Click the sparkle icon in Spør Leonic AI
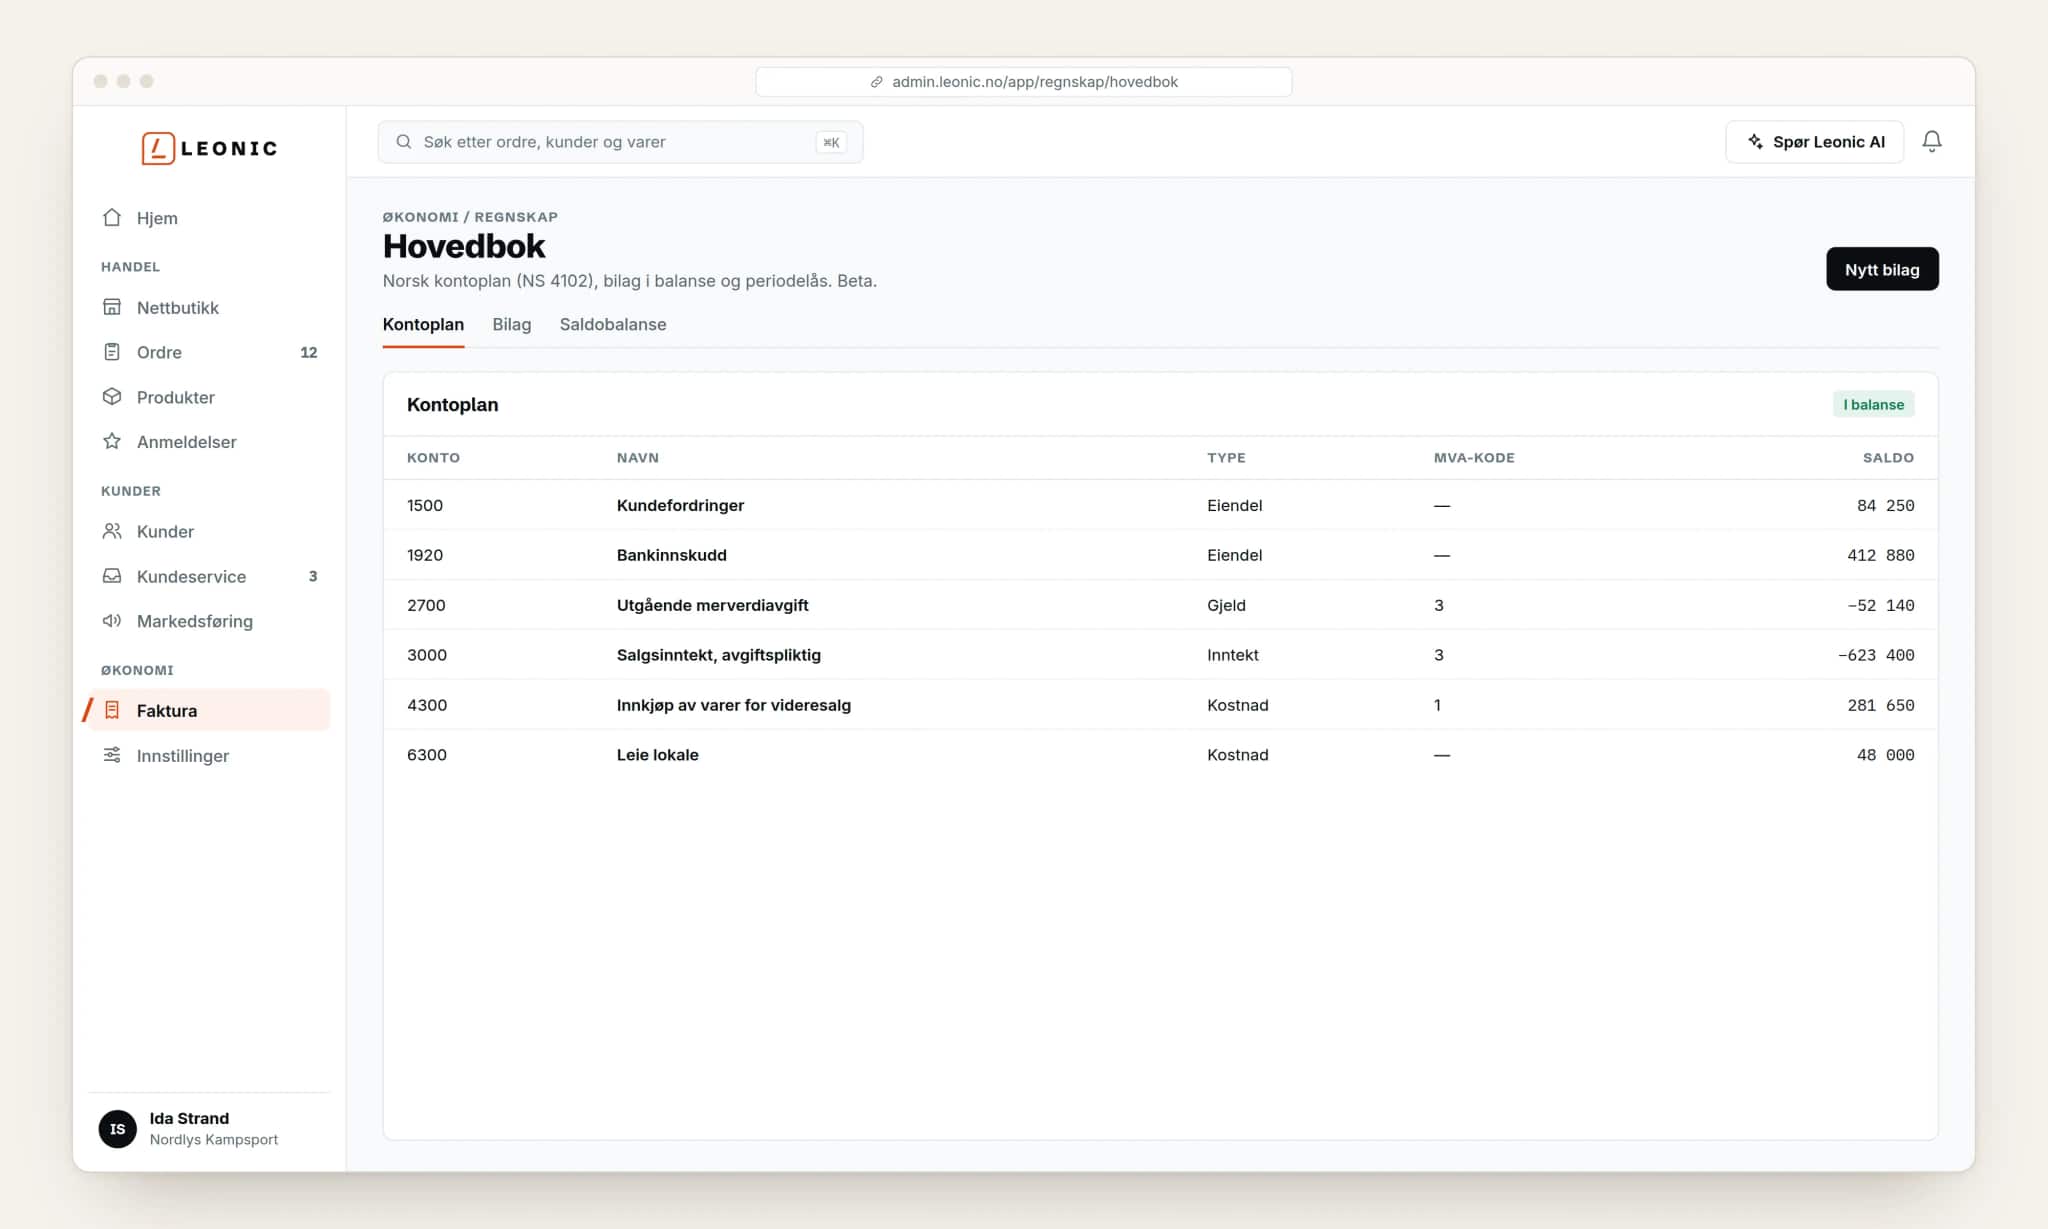 tap(1755, 142)
